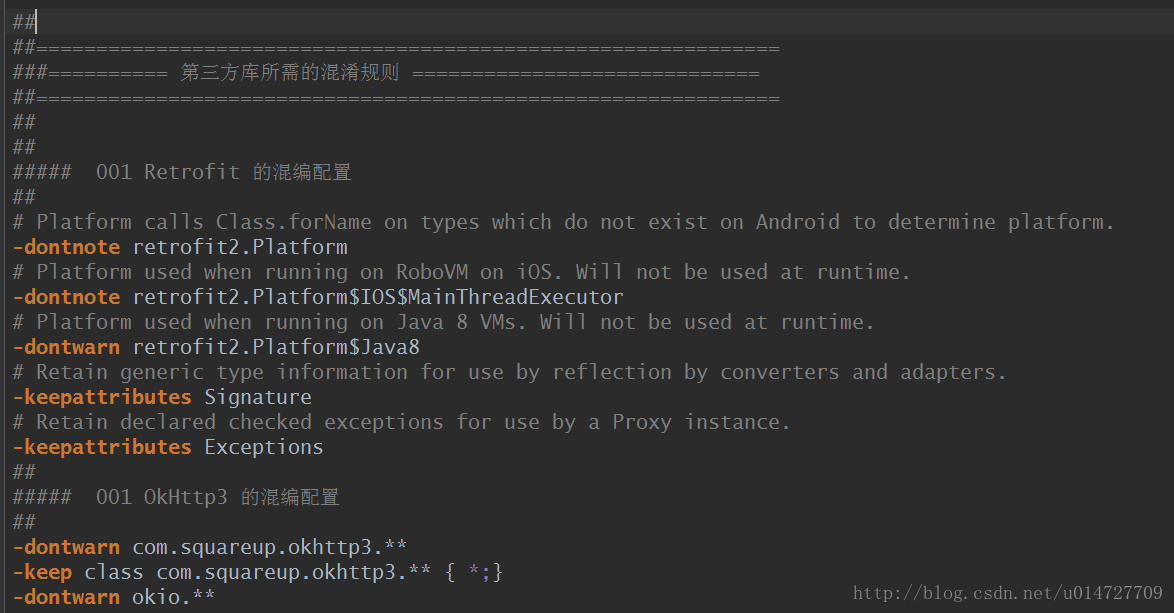Click the -keep class com.squareup.okhttp3 line
The image size is (1174, 613).
coord(258,573)
